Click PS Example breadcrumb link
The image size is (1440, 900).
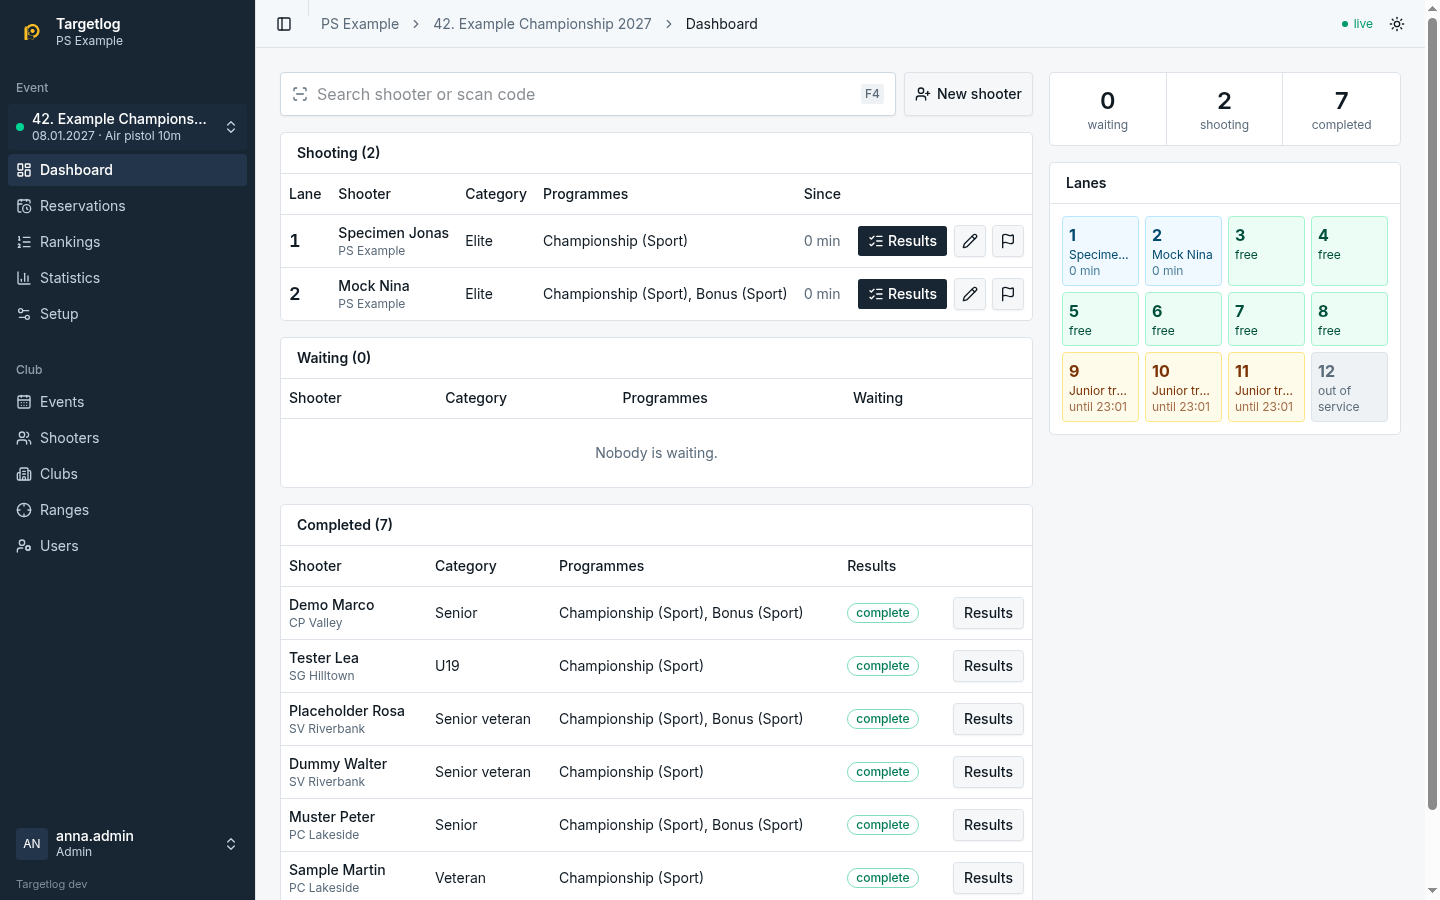pos(360,24)
